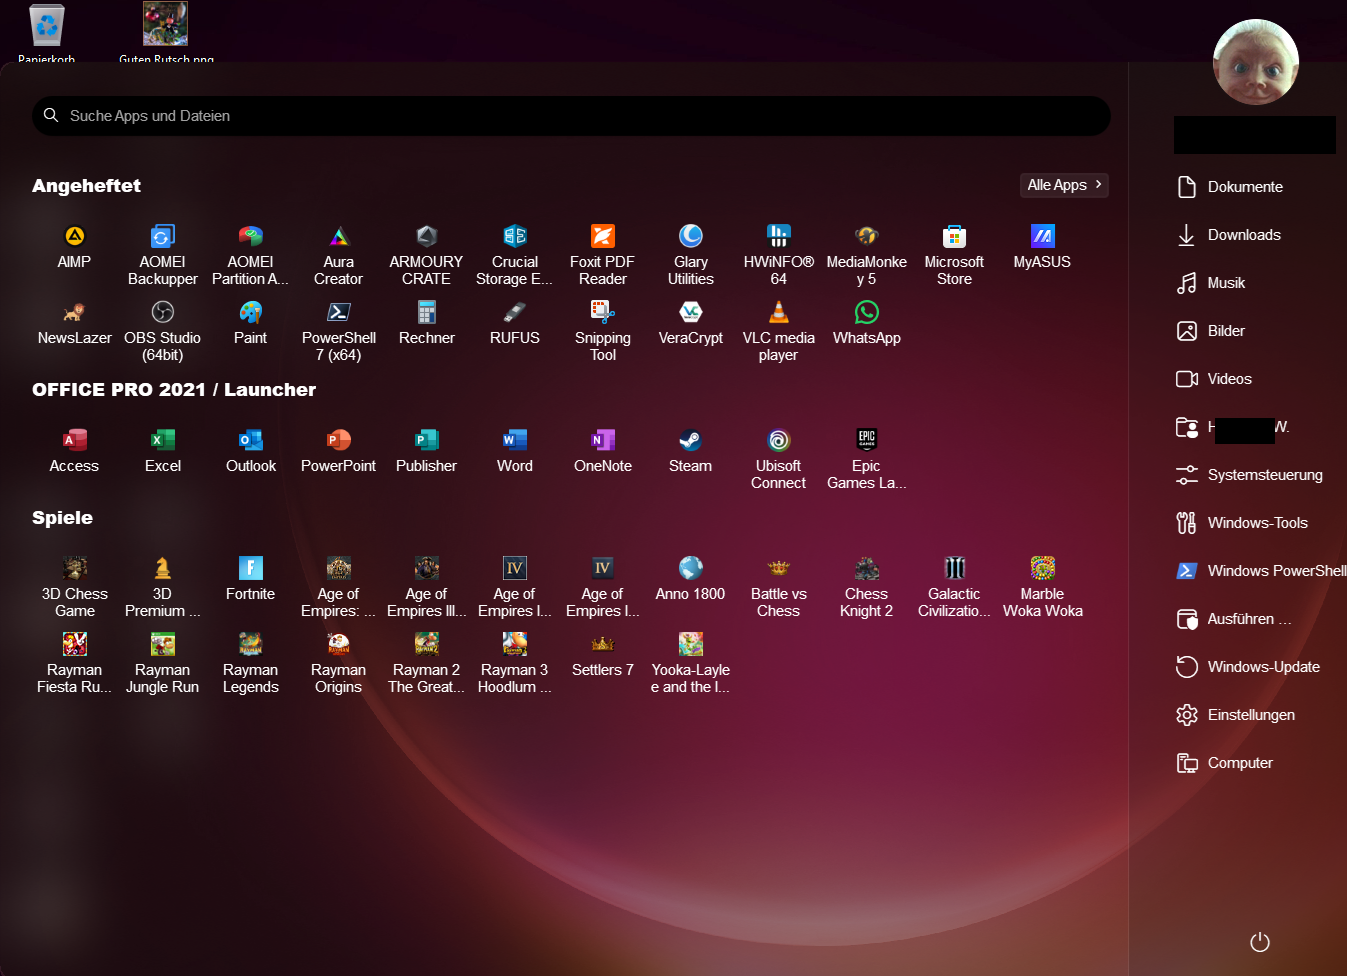Open the Snipping Tool
This screenshot has height=976, width=1347.
tap(602, 331)
